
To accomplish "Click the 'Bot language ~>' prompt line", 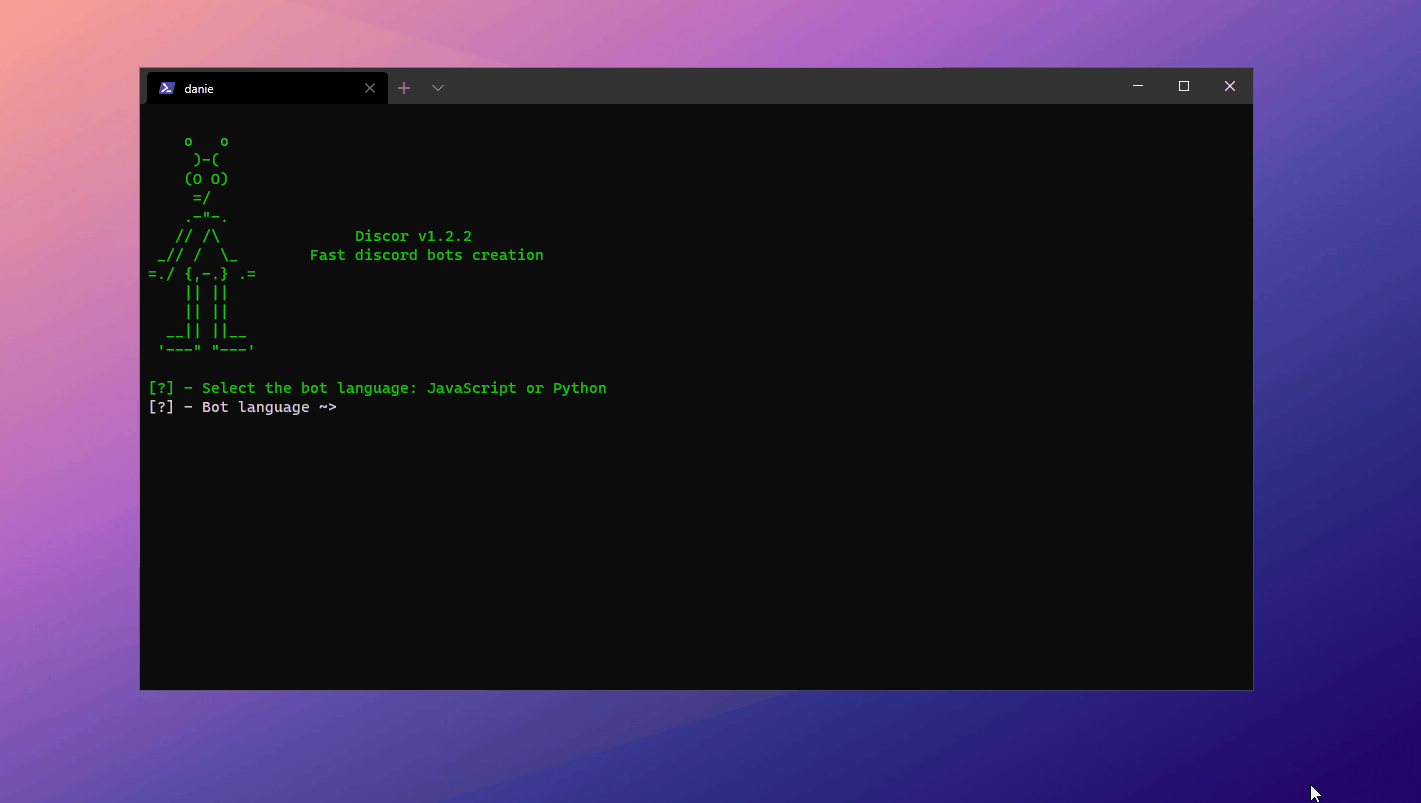I will (x=242, y=407).
